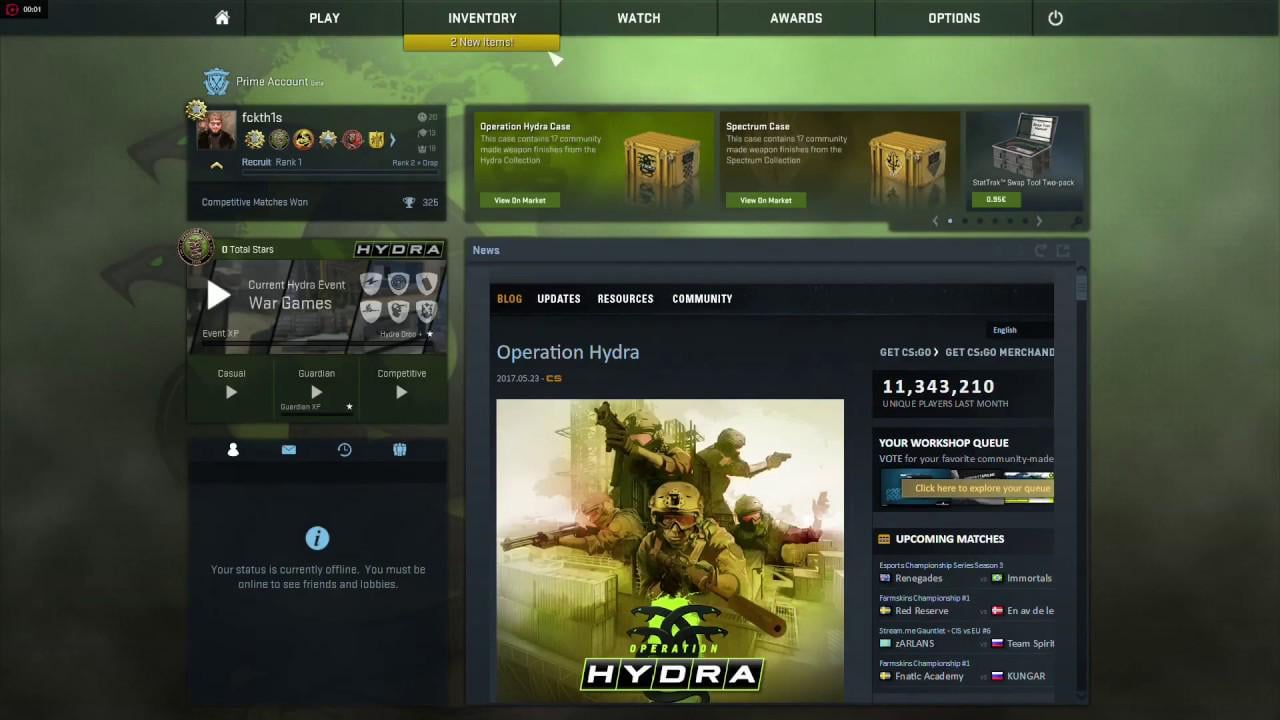
Task: Open the OPTIONS menu
Action: [x=954, y=18]
